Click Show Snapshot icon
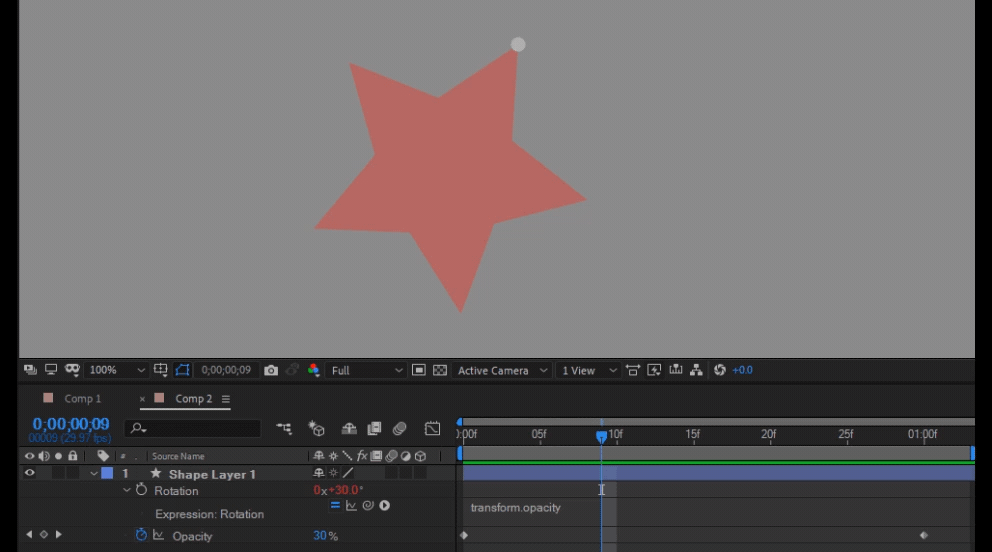Image resolution: width=992 pixels, height=552 pixels. pyautogui.click(x=292, y=370)
